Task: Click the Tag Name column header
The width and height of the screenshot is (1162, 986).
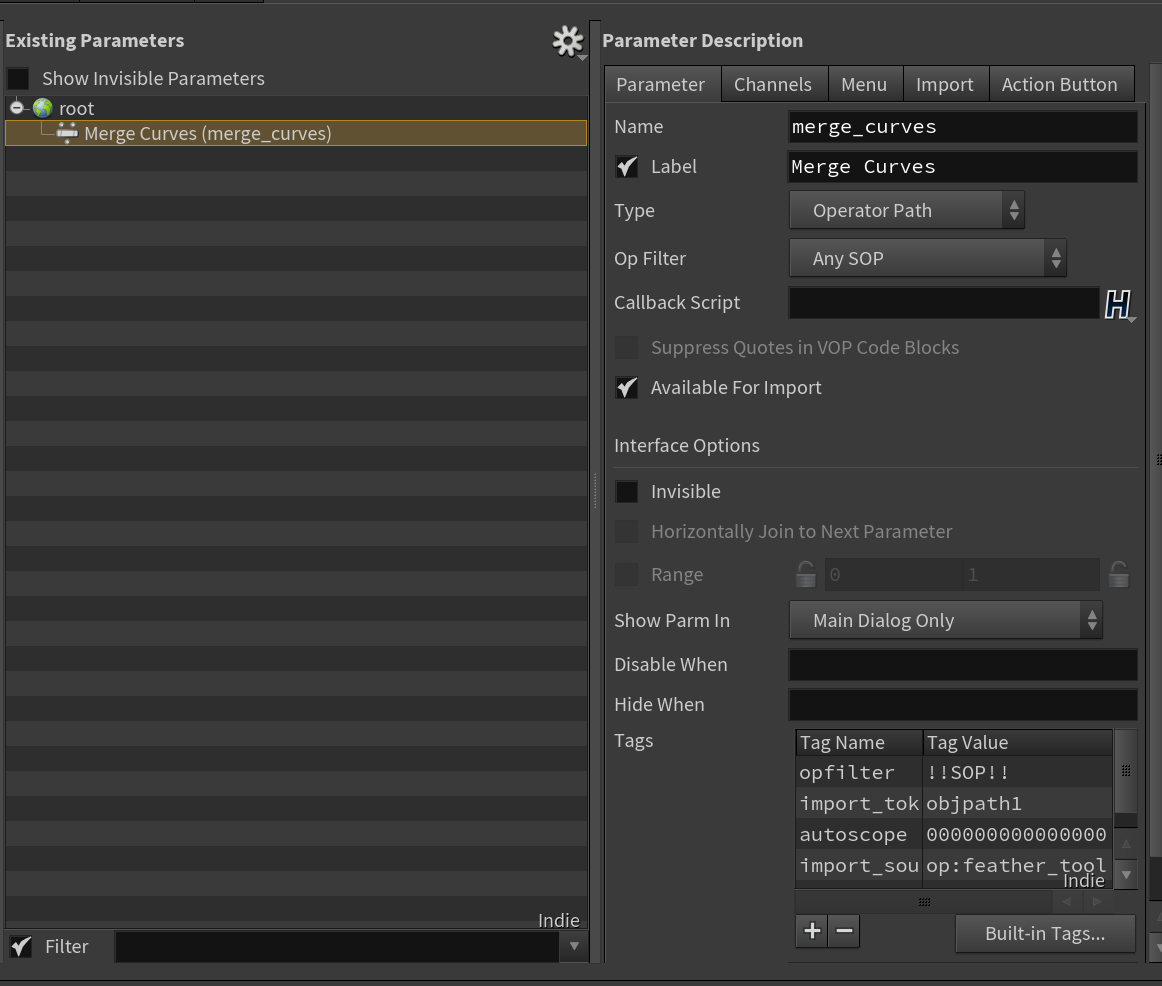Action: pos(859,742)
